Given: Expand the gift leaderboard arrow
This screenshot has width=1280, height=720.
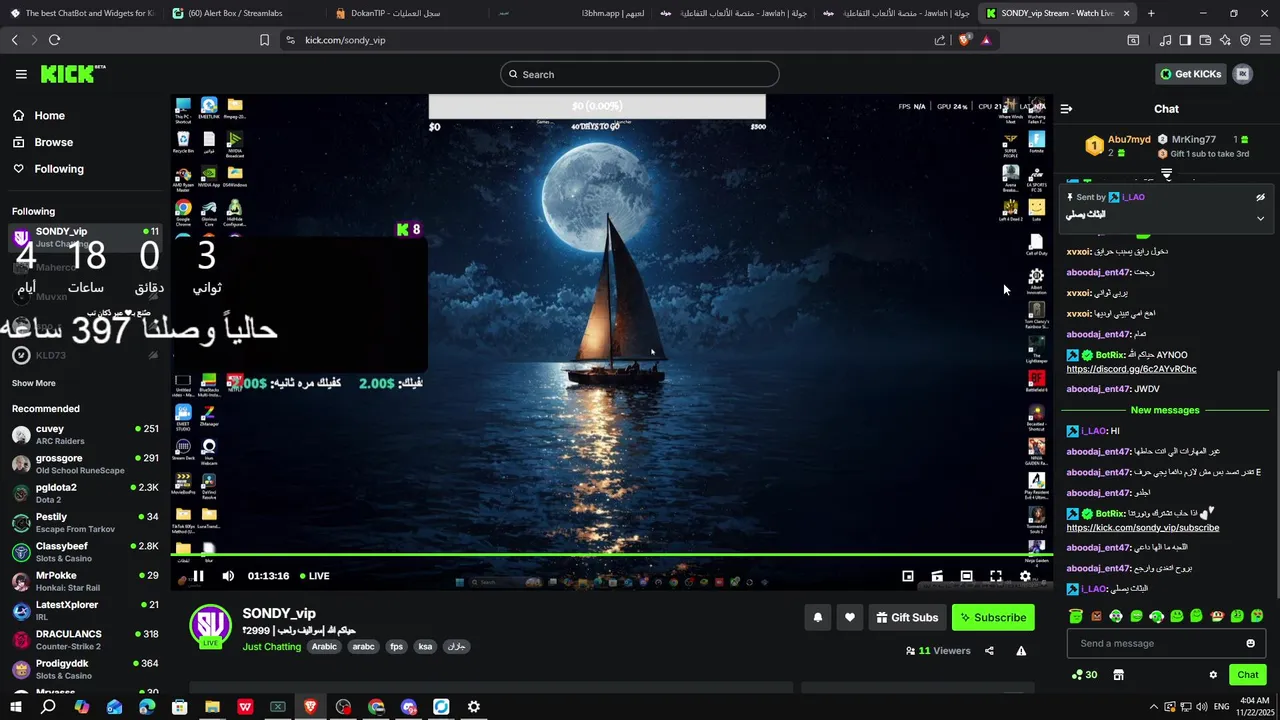Looking at the screenshot, I should coord(1166,174).
